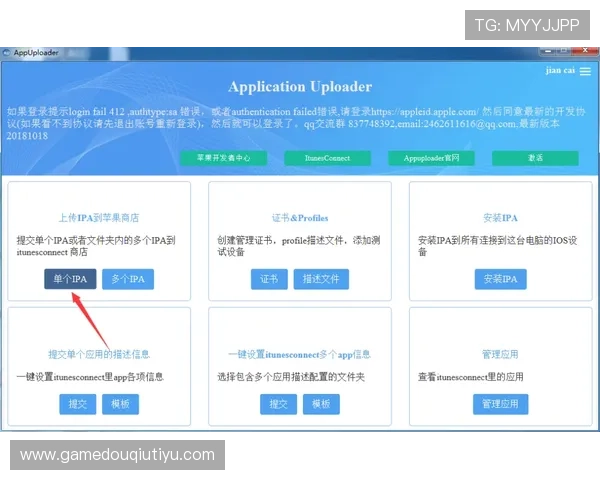600x480 pixels.
Task: Select the 上传IPA到苹果商店 heading
Action: pos(99,218)
